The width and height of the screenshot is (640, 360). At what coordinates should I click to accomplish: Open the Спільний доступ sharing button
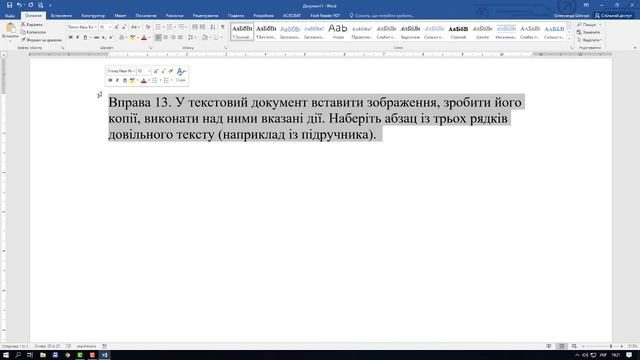(x=613, y=16)
